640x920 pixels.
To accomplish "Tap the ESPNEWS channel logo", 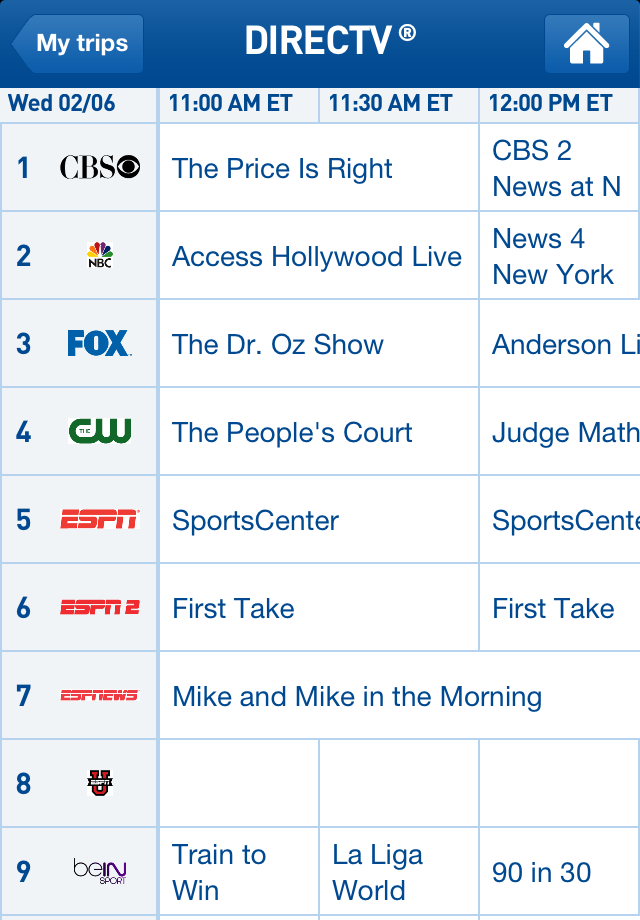I will pos(100,695).
